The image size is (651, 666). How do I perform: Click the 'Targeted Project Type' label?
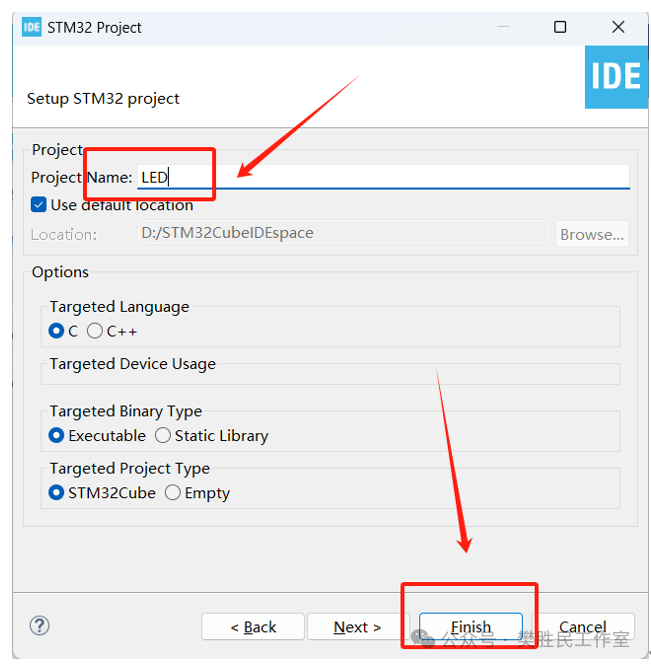click(x=130, y=468)
